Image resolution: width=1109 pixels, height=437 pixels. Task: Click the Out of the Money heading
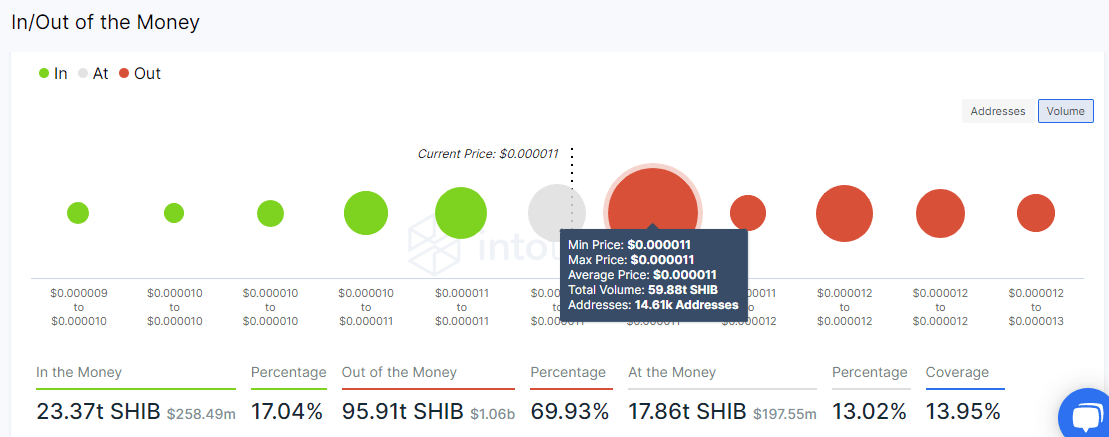(x=399, y=372)
